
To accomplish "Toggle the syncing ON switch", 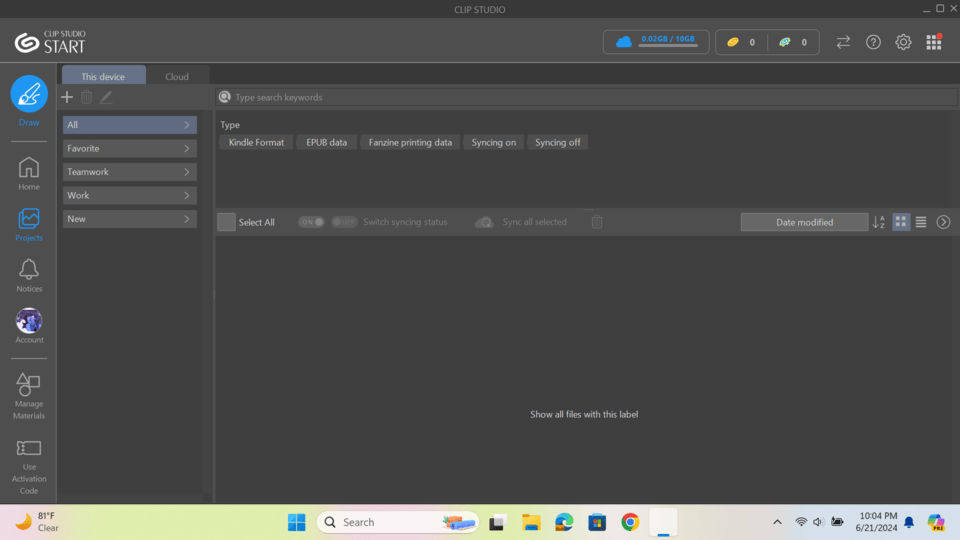I will pos(312,222).
